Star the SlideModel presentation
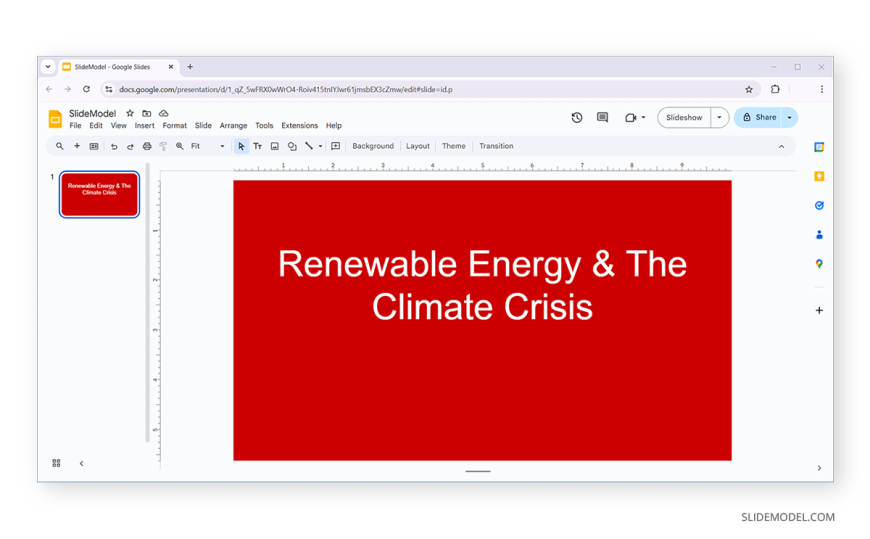 (130, 113)
